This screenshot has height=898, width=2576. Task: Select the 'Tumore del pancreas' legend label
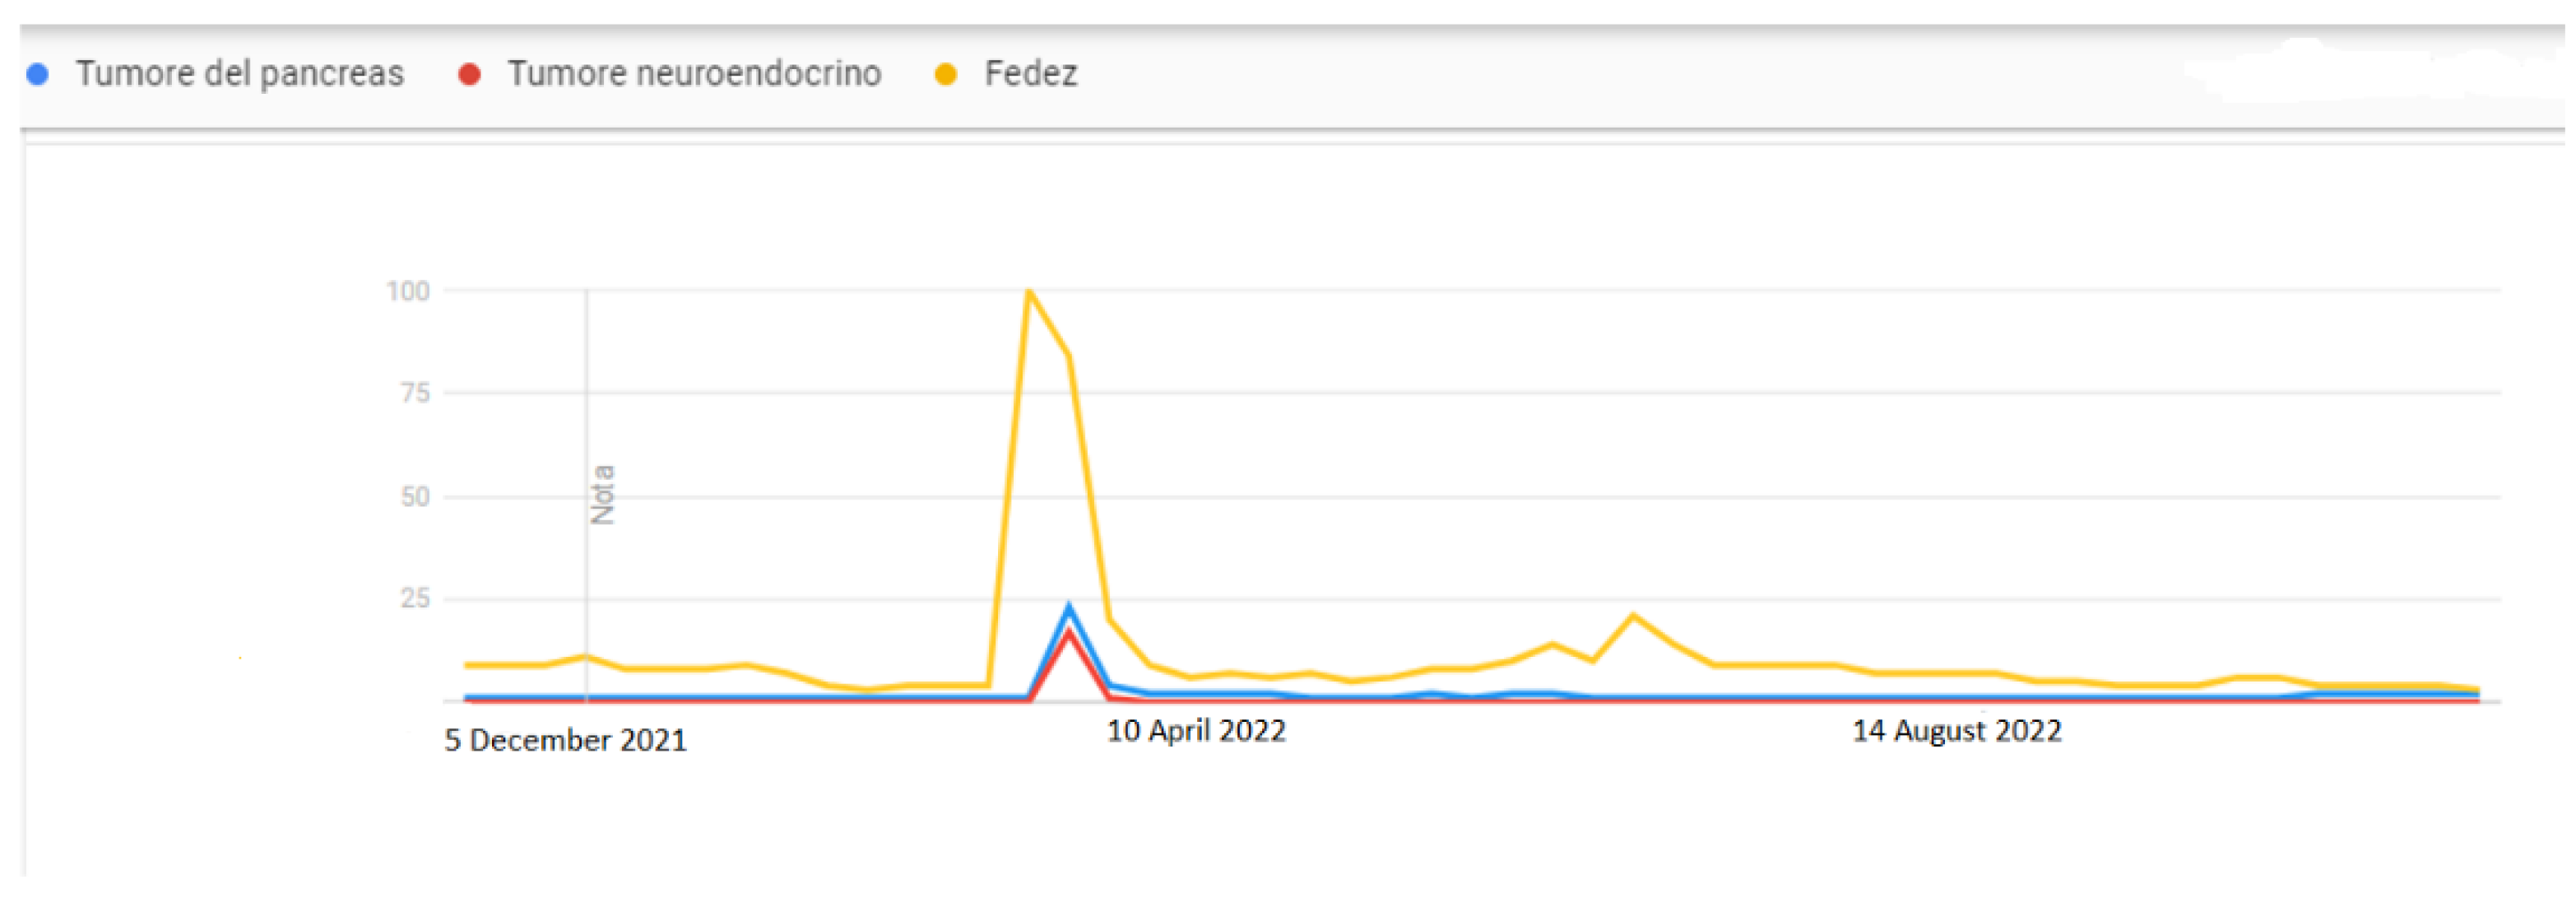(x=240, y=74)
